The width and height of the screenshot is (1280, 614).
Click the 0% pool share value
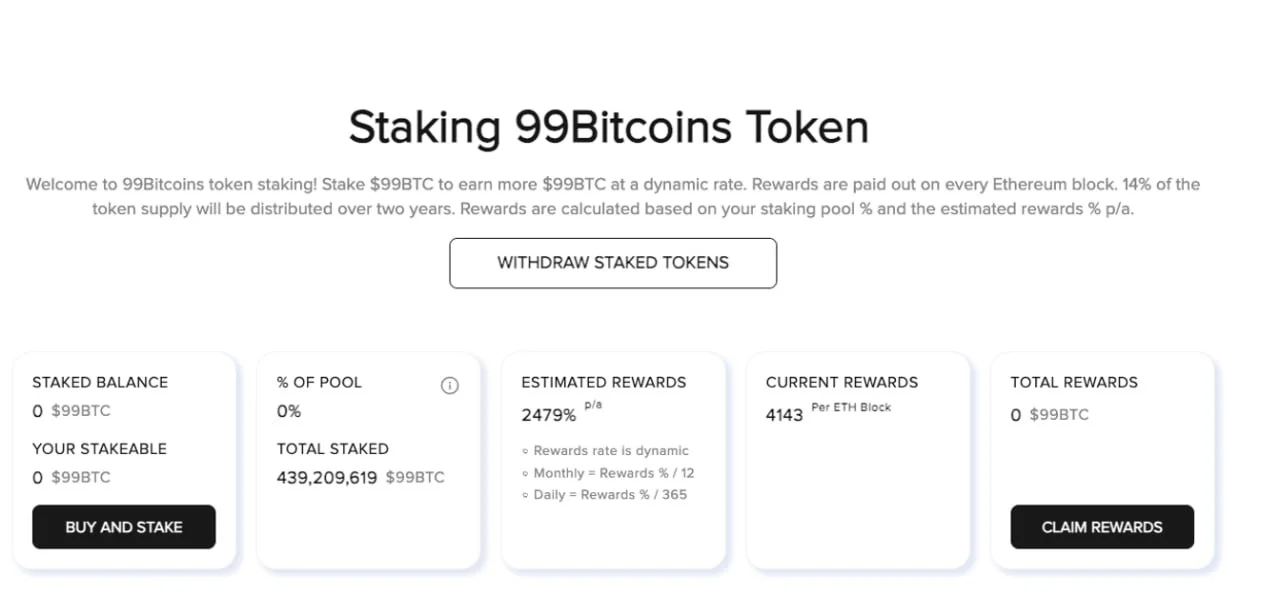289,411
